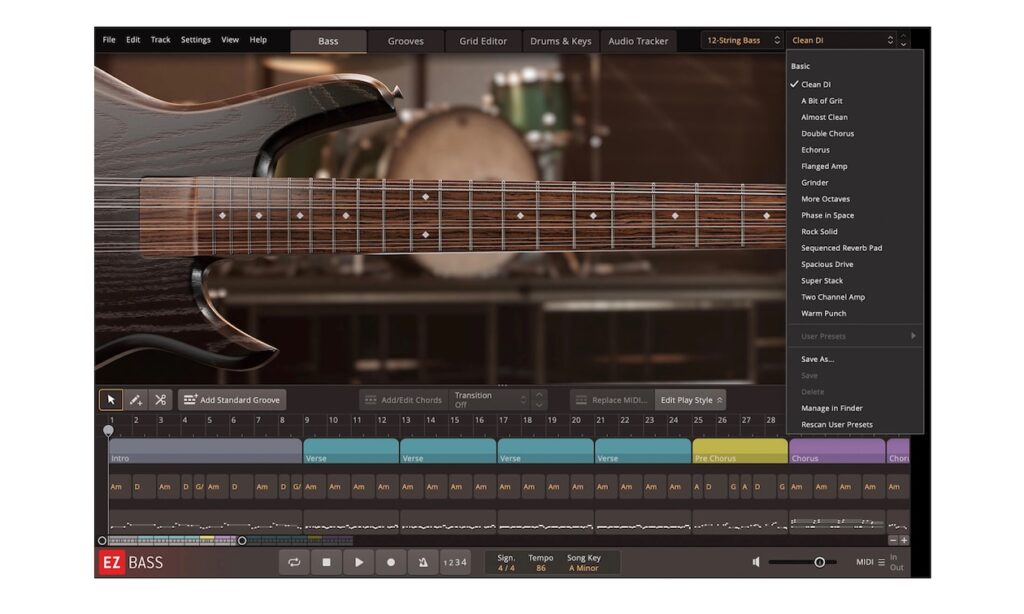
Task: Open the Transition Off dropdown
Action: 490,400
